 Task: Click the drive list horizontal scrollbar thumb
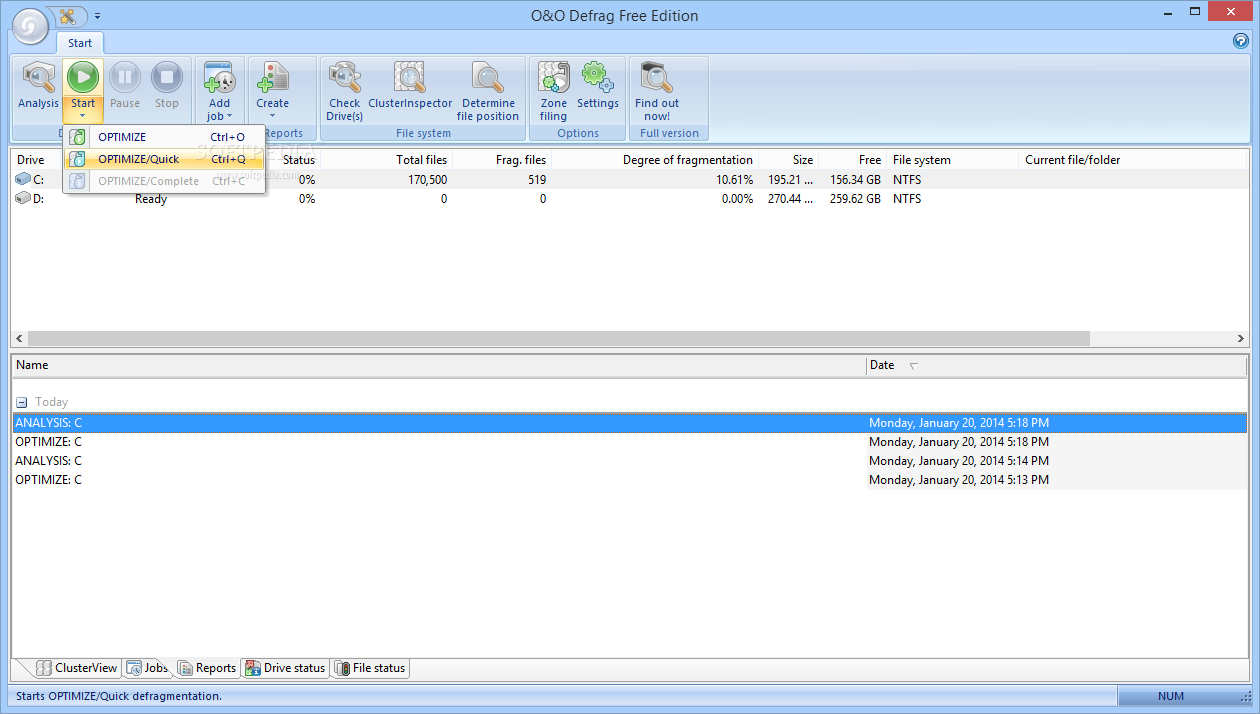[x=558, y=339]
